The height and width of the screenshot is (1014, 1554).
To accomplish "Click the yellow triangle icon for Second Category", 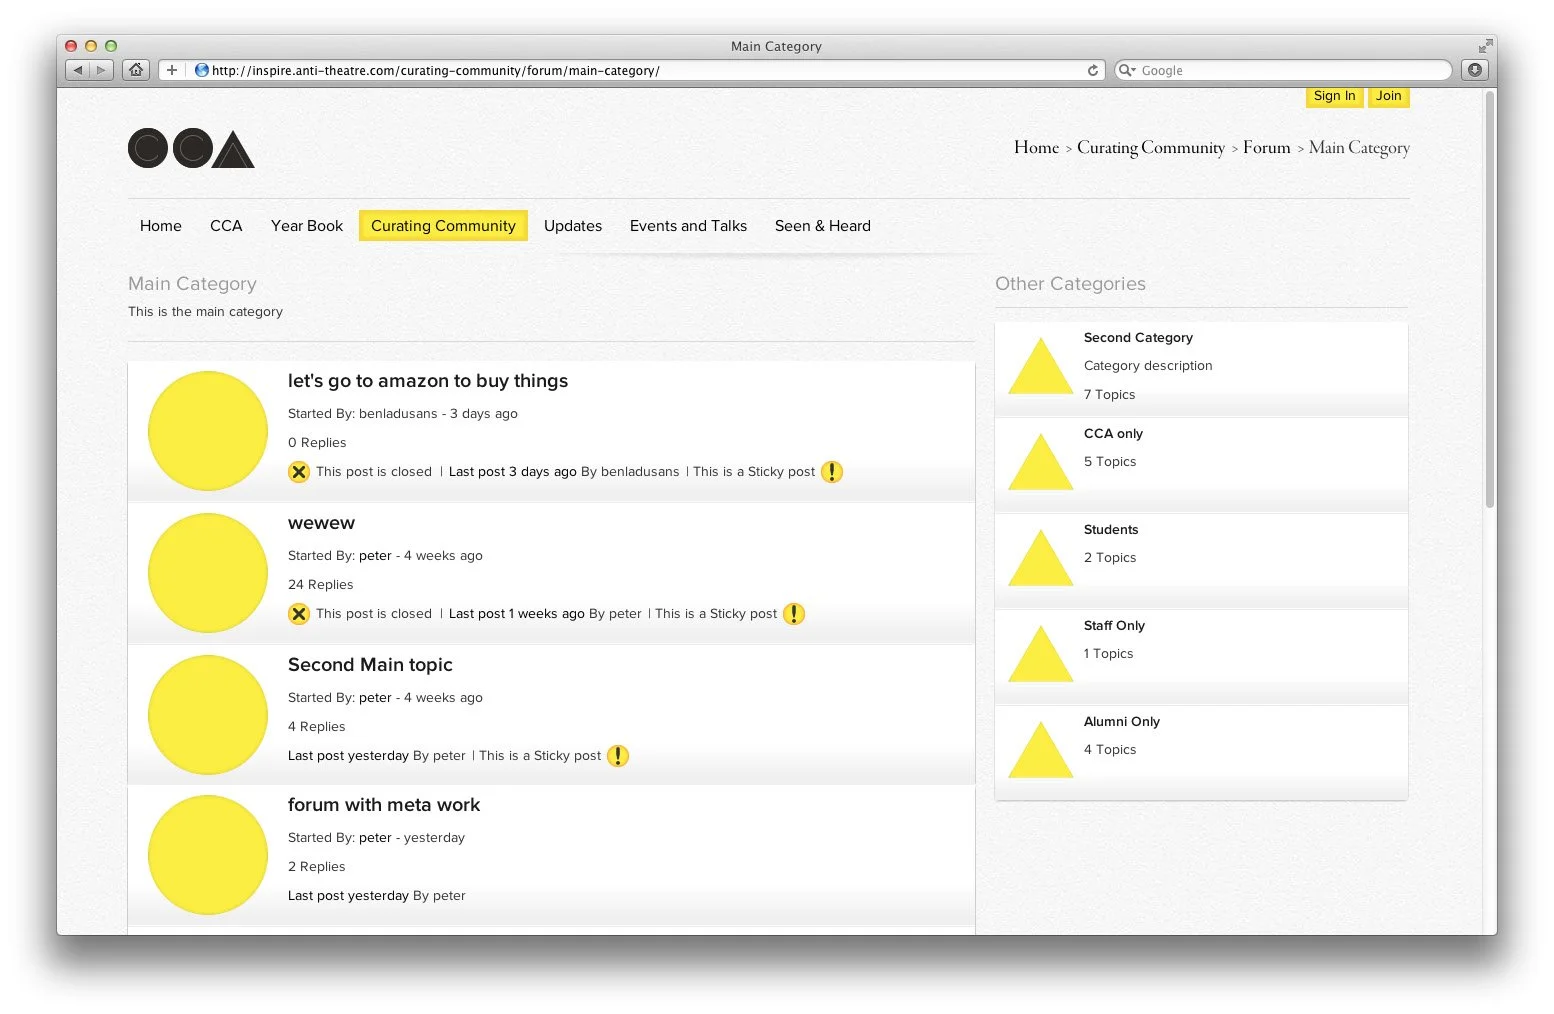I will [x=1041, y=366].
